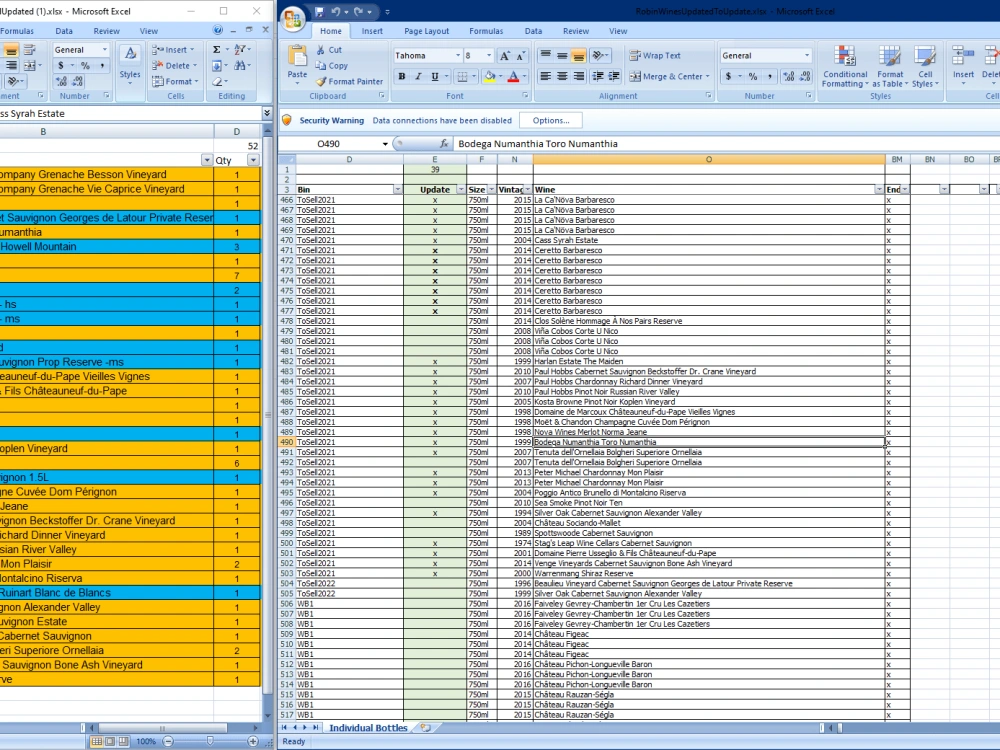Open the Update column filter dropdown
This screenshot has width=1000, height=750.
click(460, 189)
